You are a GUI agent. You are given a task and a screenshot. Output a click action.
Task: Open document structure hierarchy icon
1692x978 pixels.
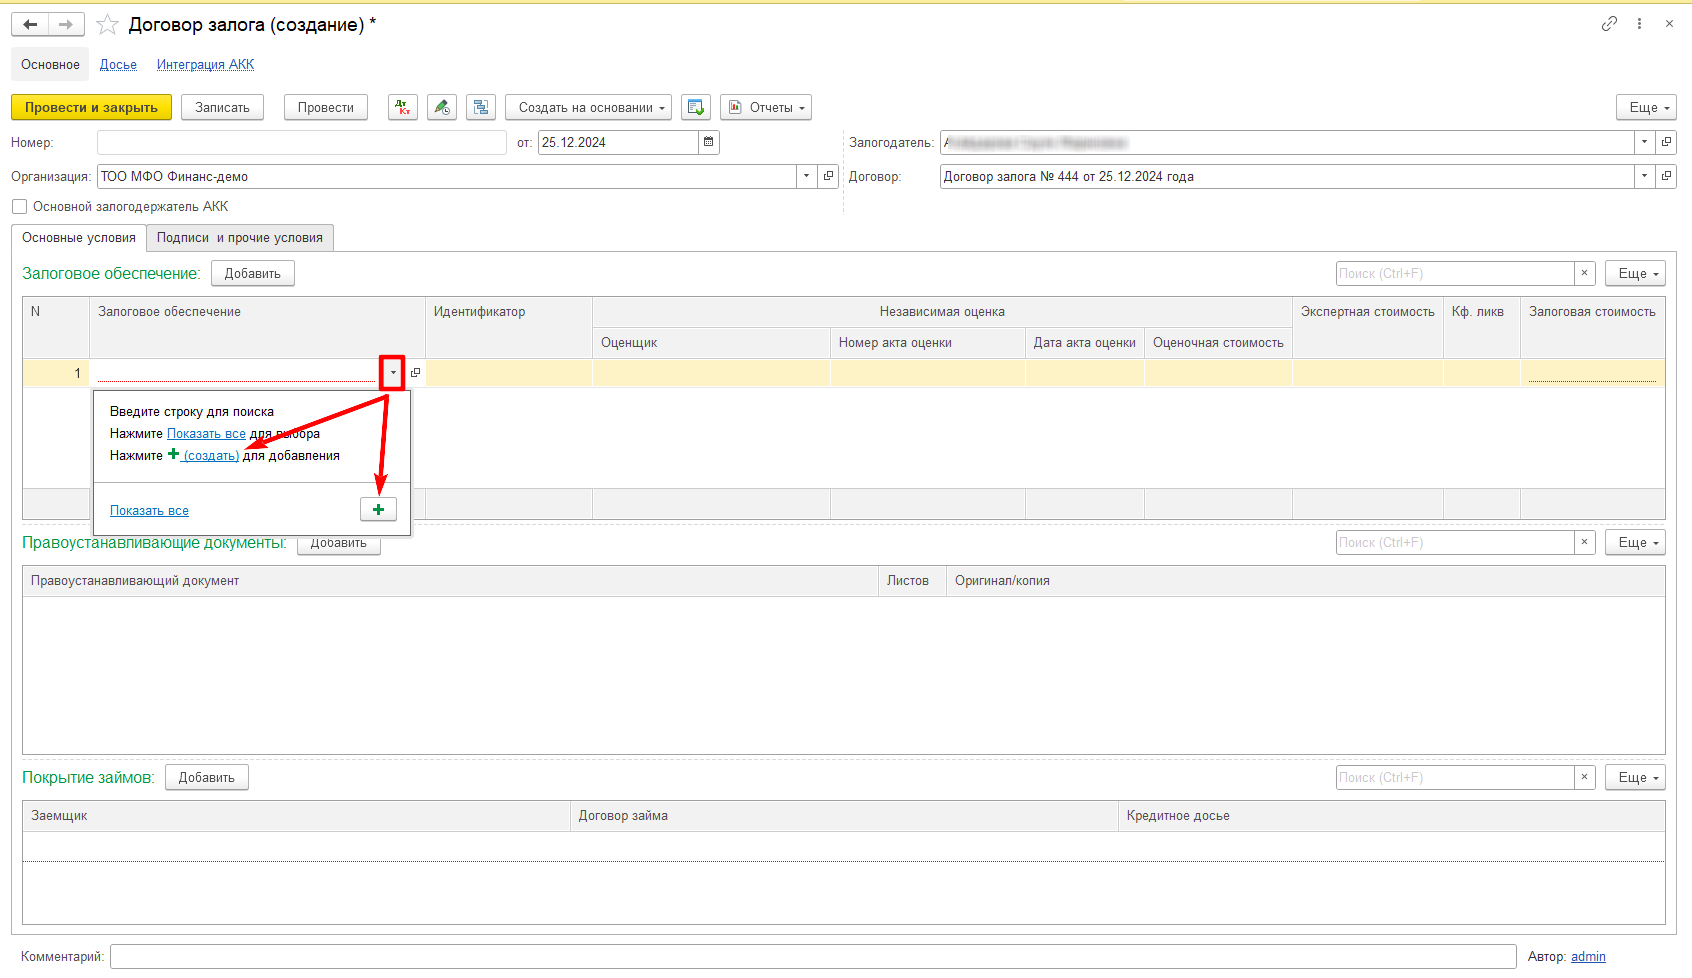pyautogui.click(x=481, y=107)
